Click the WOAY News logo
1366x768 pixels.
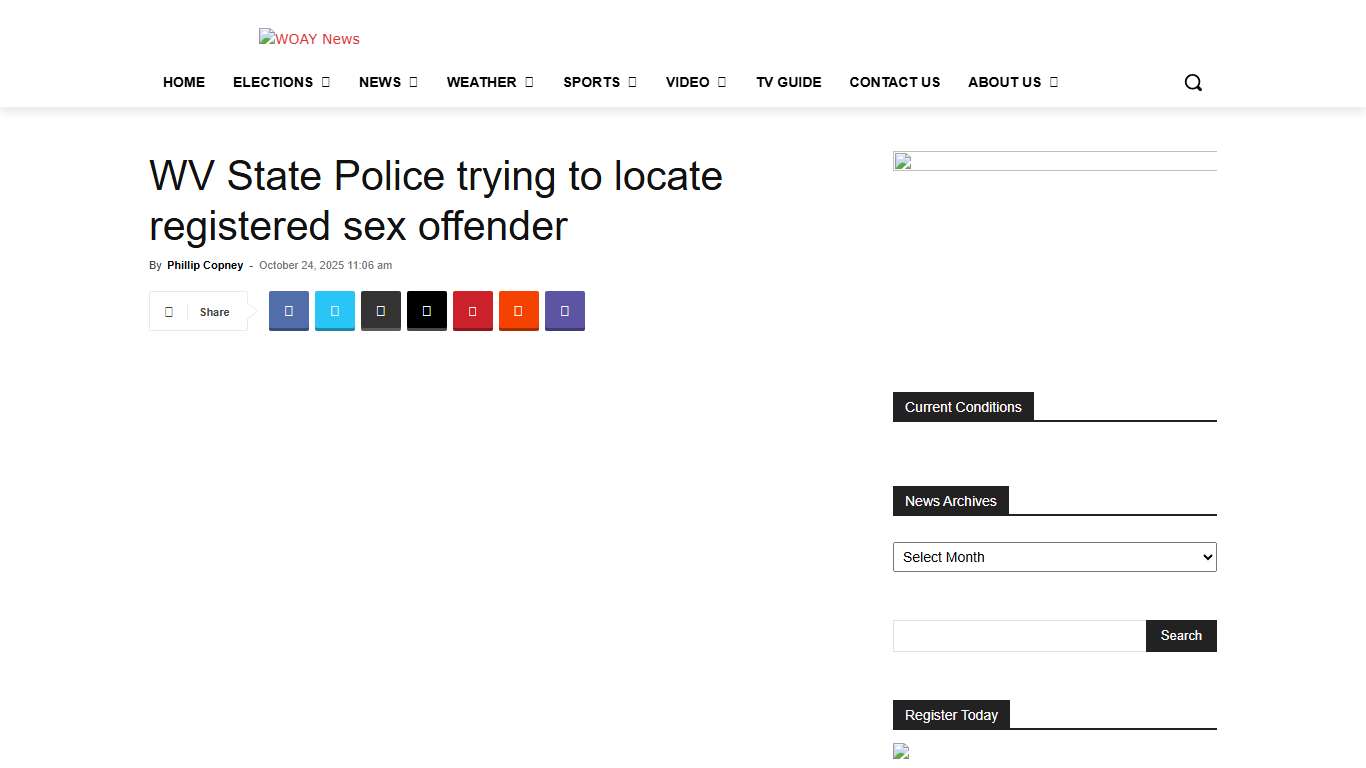point(309,39)
